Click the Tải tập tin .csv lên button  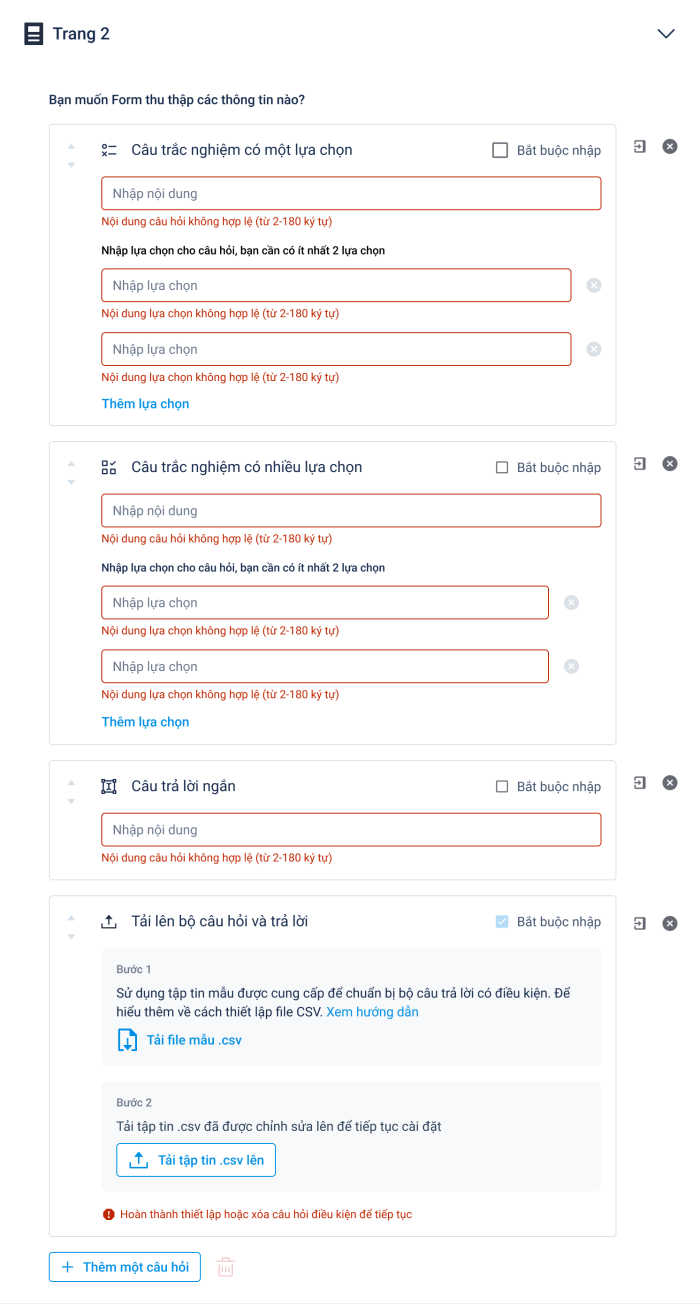click(196, 1161)
